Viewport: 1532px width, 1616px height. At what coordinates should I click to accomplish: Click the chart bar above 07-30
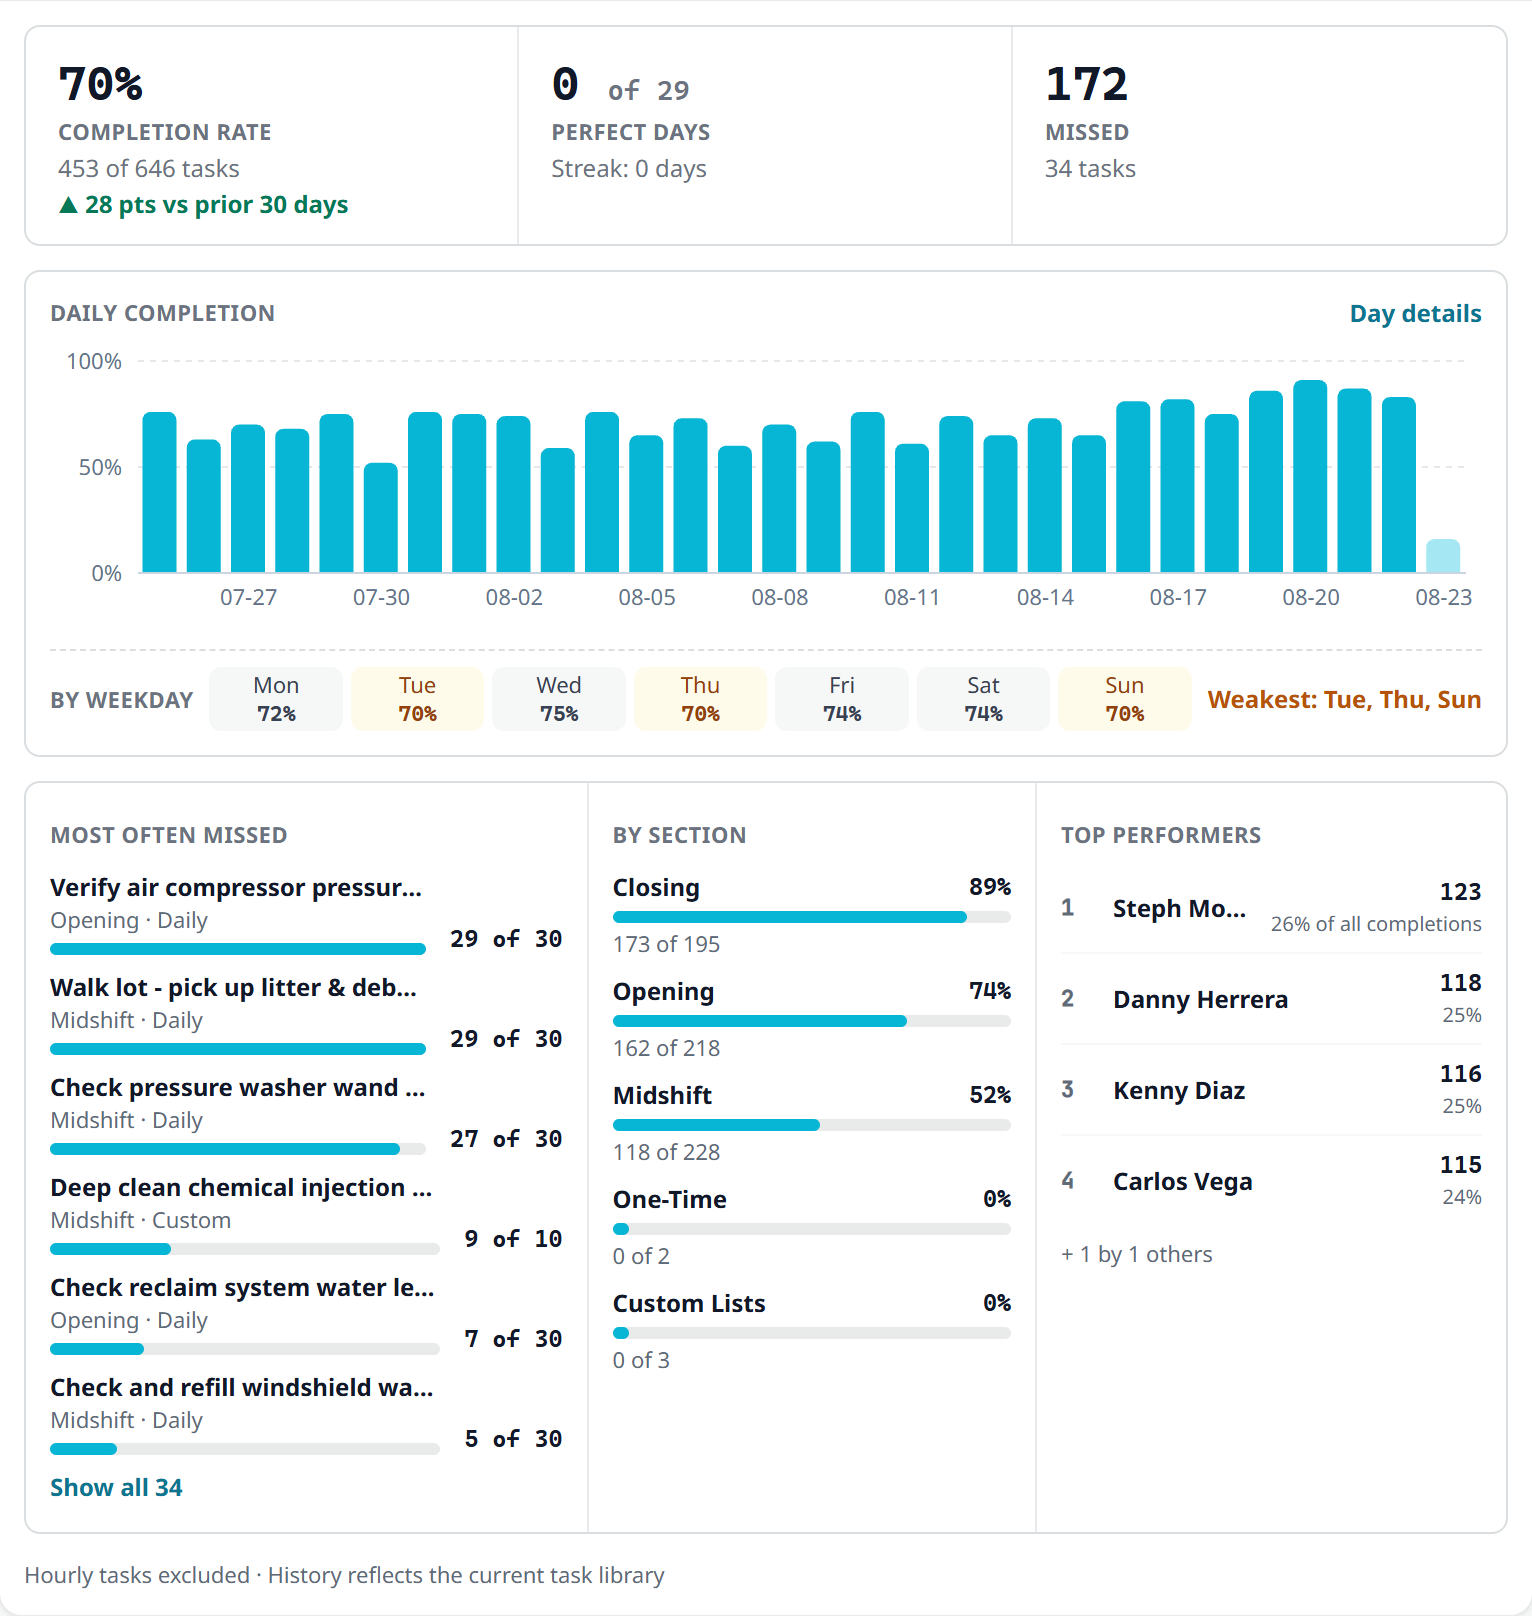click(381, 518)
